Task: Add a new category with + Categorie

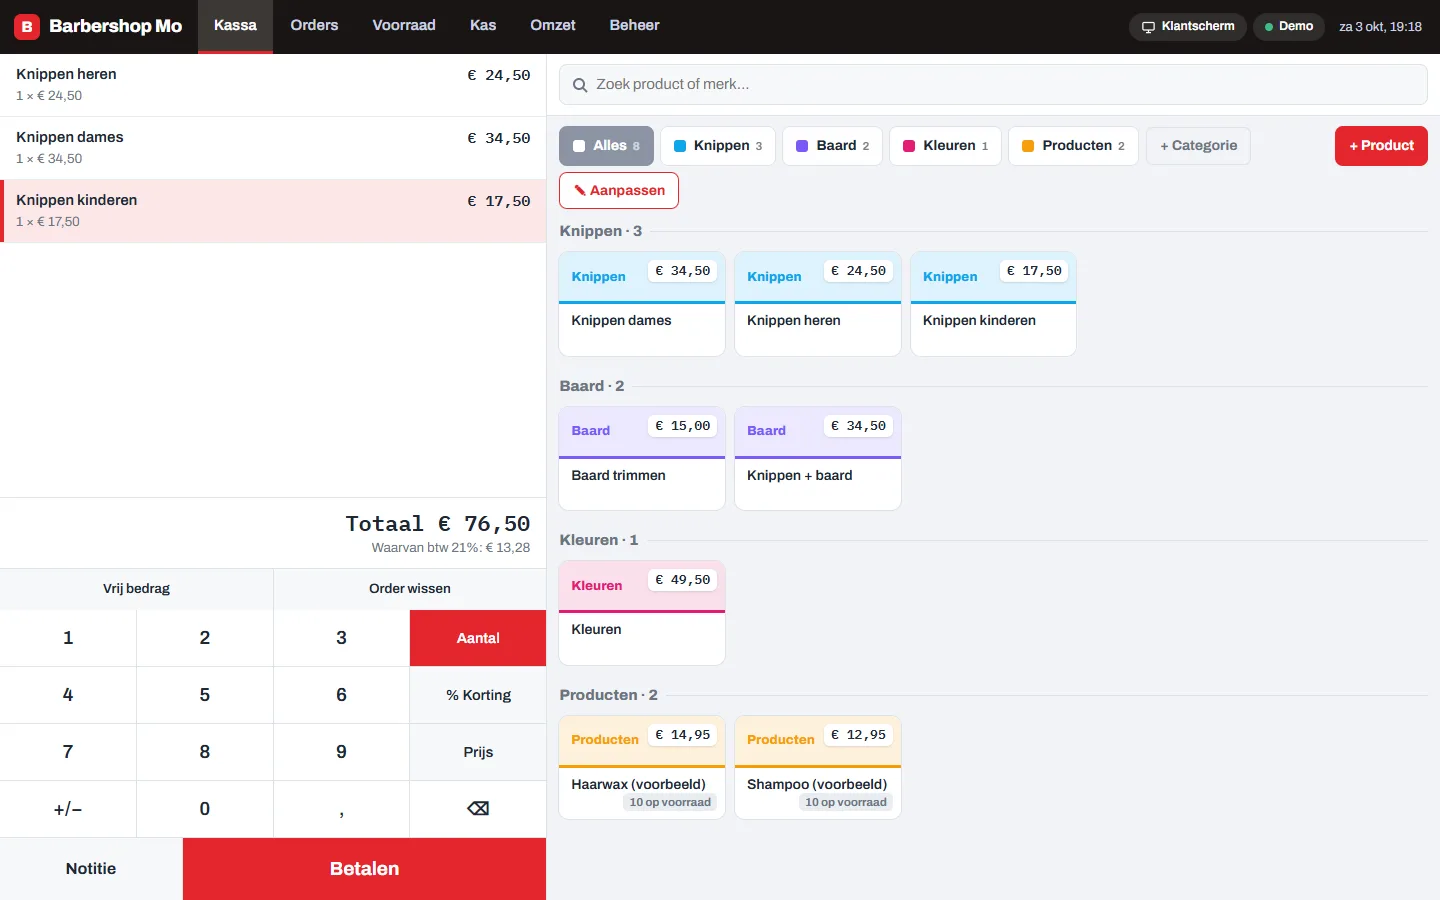Action: pos(1198,146)
